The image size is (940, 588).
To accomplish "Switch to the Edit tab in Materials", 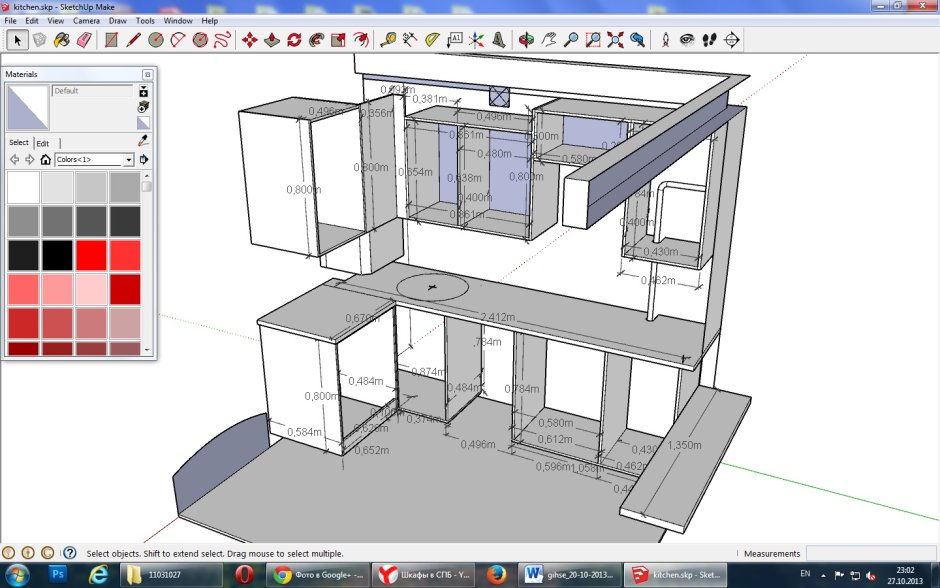I will tap(42, 143).
